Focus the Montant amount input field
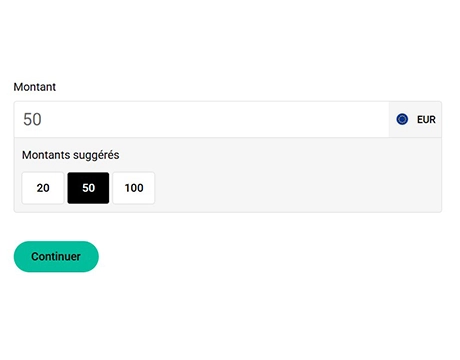Viewport: 460px width, 360px height. pos(201,119)
